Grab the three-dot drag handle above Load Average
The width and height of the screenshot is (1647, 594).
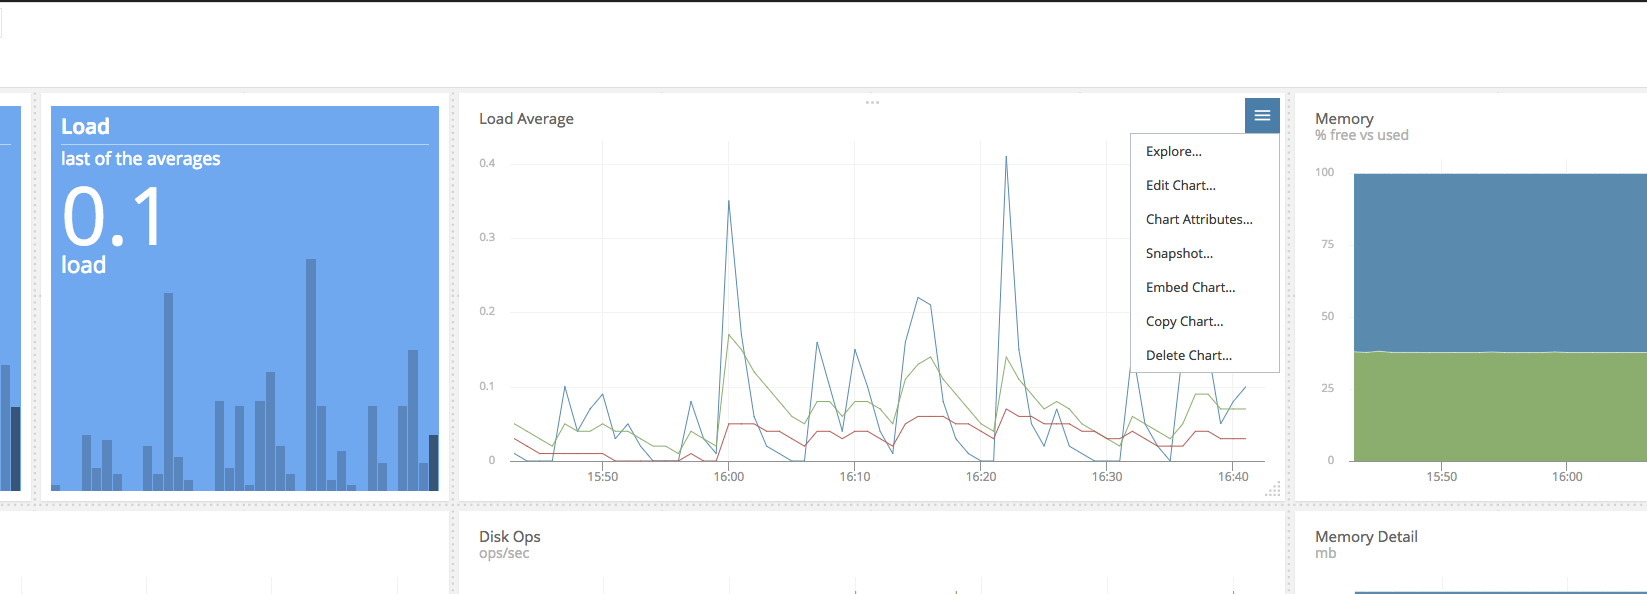point(872,102)
